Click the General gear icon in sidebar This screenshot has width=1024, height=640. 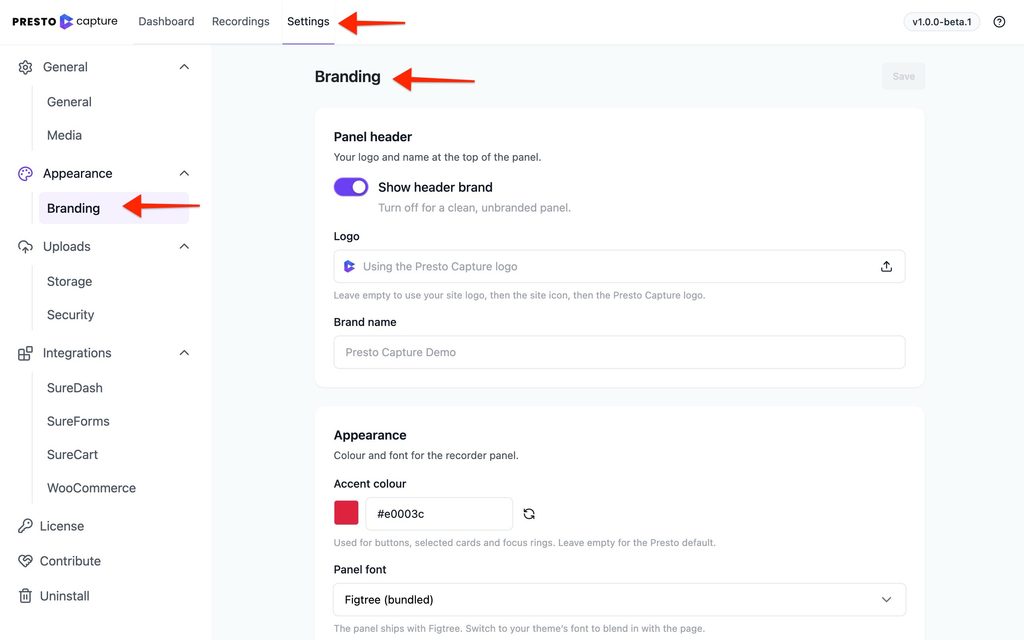pos(25,67)
